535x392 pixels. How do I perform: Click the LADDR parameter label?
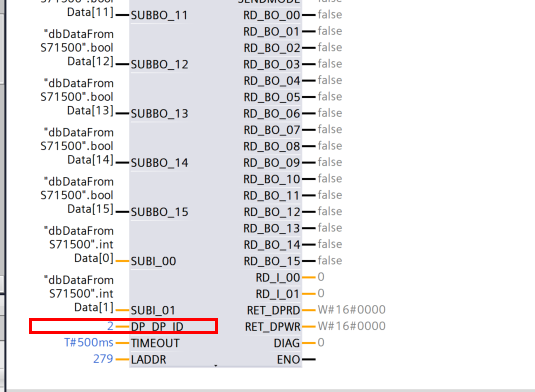pos(149,359)
